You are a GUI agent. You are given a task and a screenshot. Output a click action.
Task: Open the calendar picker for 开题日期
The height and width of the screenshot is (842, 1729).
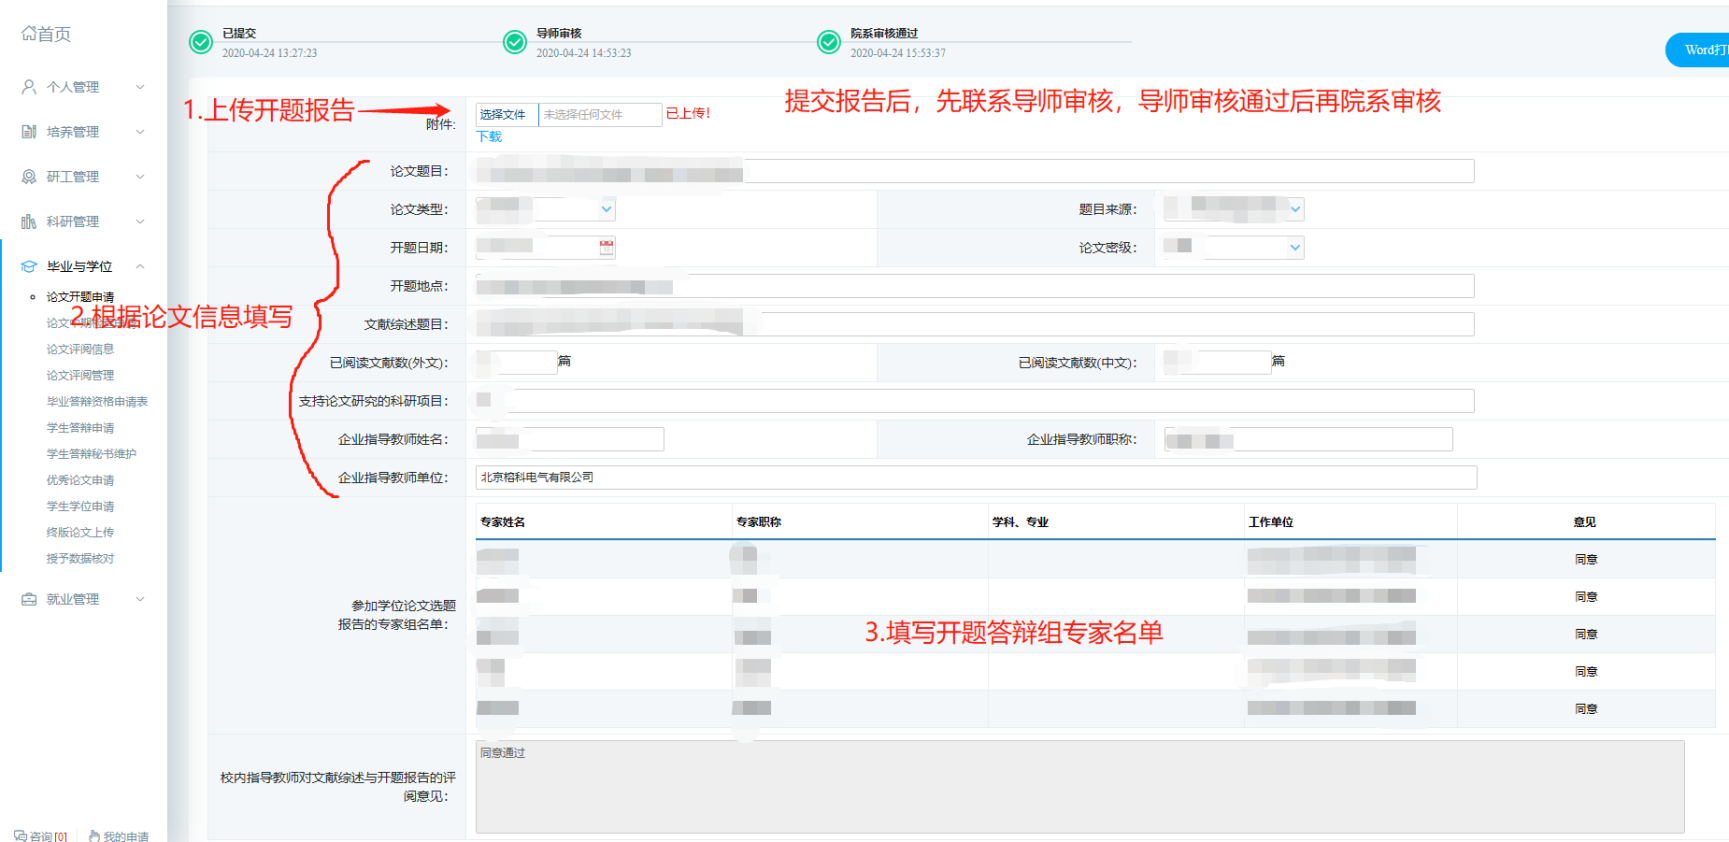pos(606,247)
